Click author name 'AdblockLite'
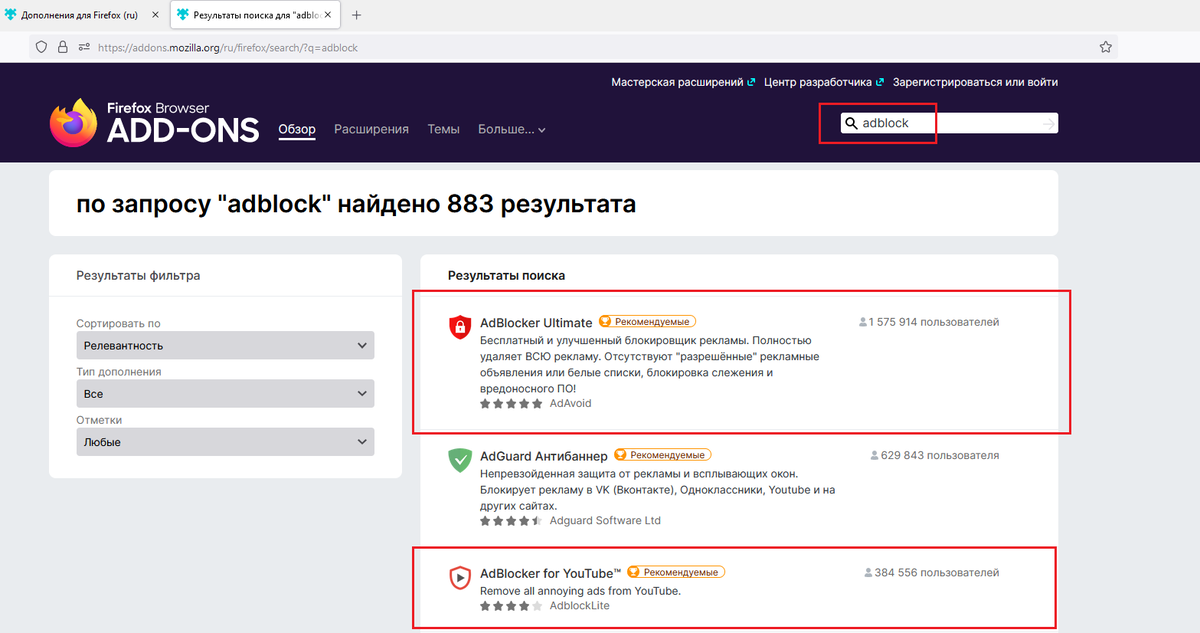Viewport: 1200px width, 633px height. coord(579,606)
